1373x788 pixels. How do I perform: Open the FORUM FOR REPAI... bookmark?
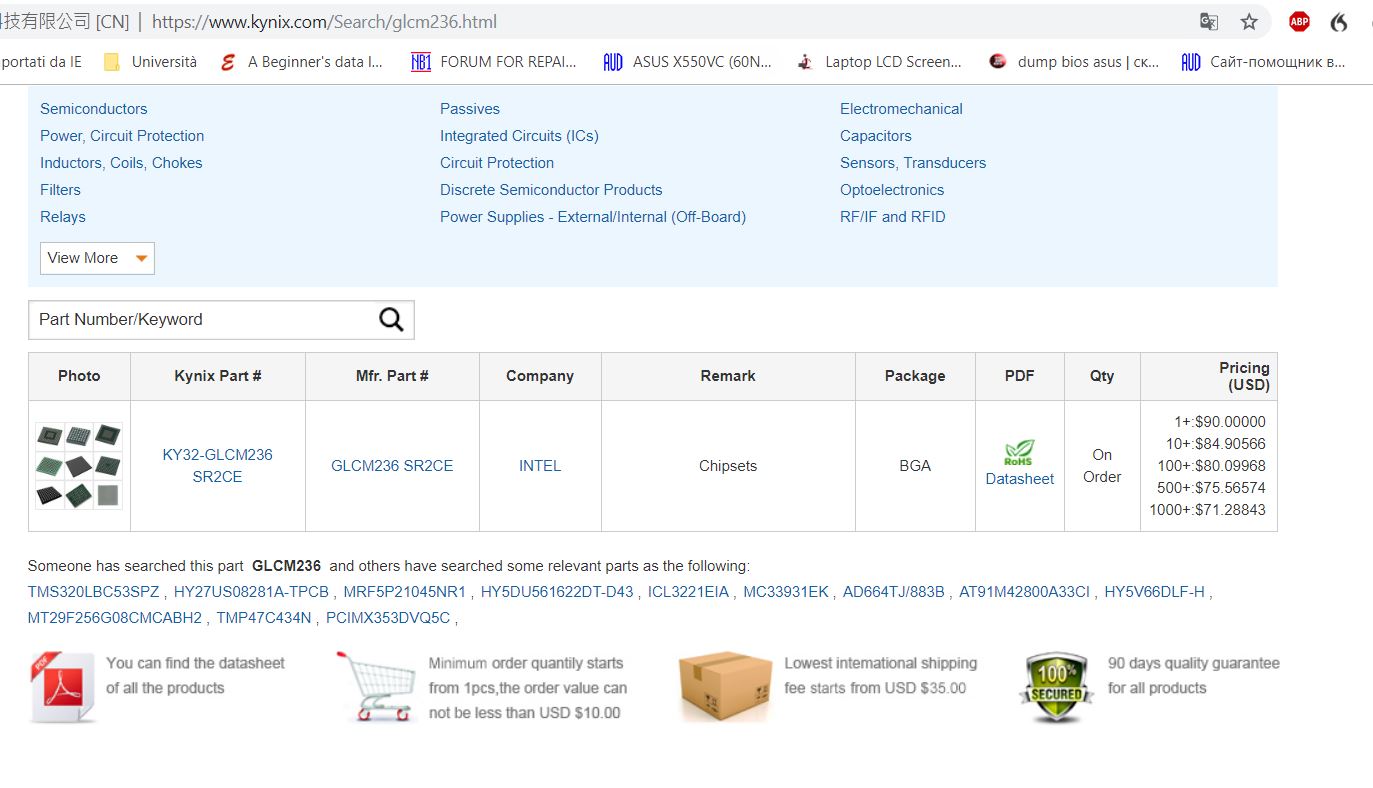click(494, 62)
